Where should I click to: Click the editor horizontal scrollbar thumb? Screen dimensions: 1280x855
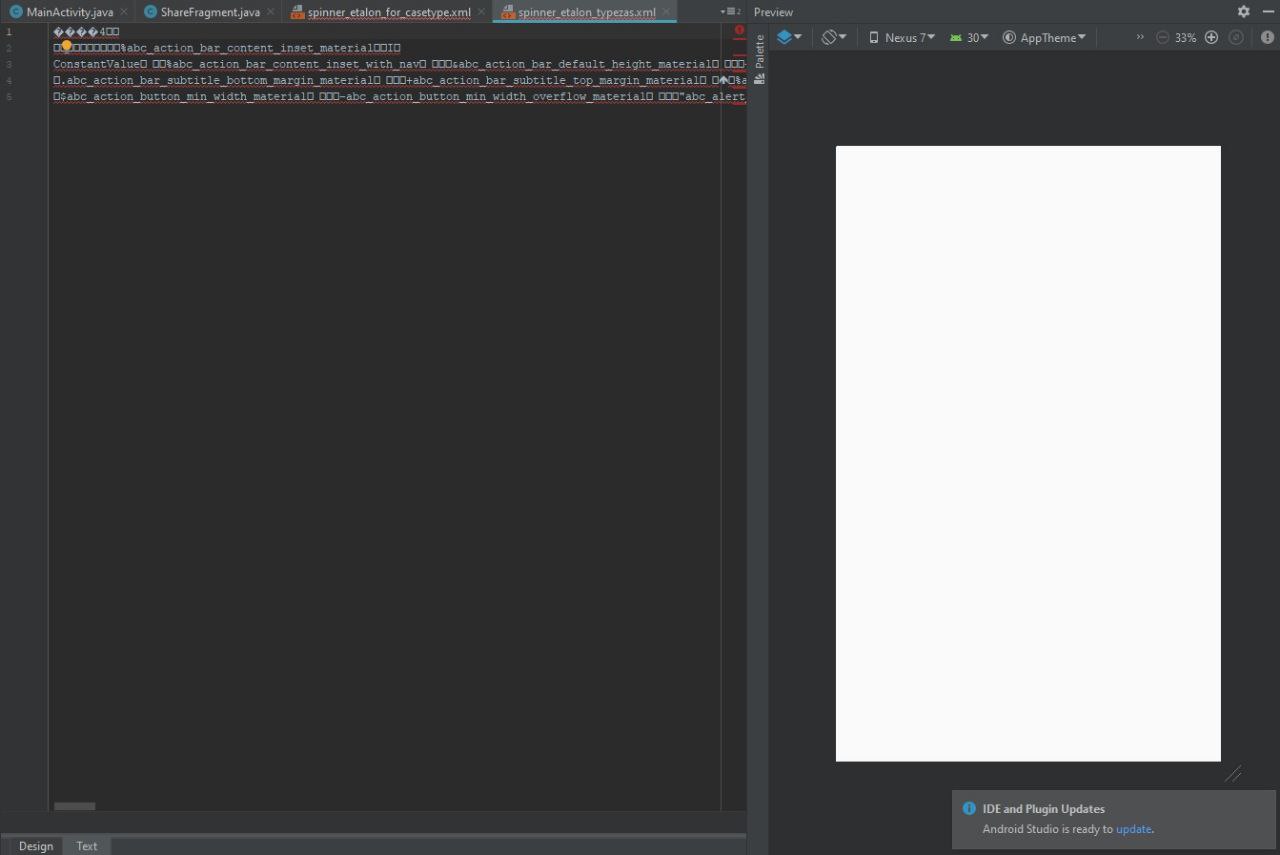pyautogui.click(x=75, y=806)
